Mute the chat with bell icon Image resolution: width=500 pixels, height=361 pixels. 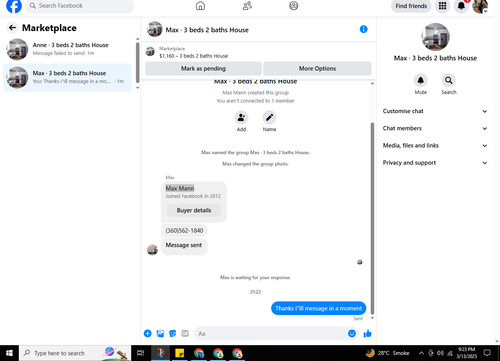tap(421, 80)
